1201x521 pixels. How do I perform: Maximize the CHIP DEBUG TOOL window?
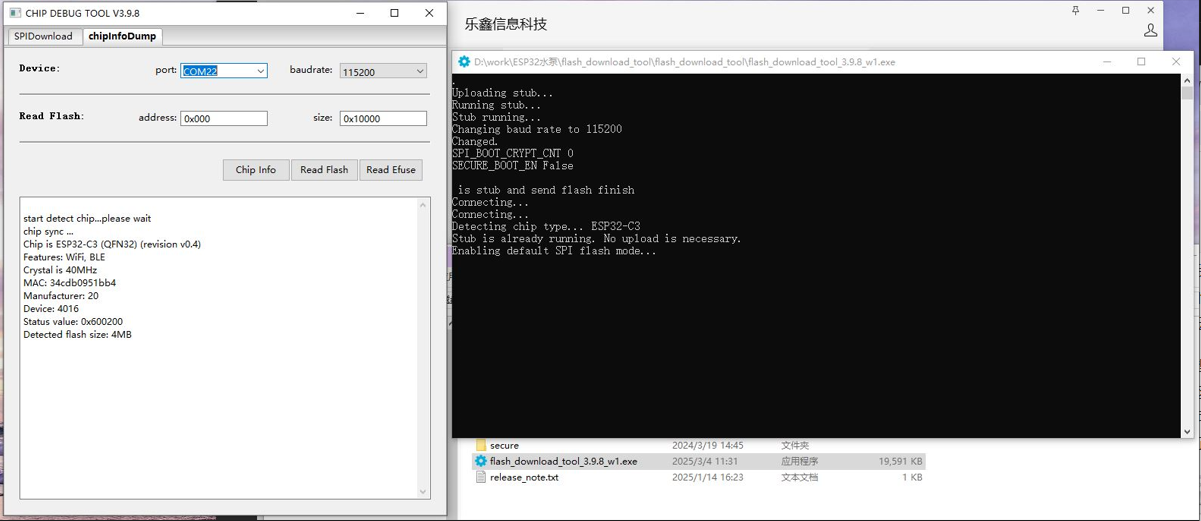click(x=394, y=13)
